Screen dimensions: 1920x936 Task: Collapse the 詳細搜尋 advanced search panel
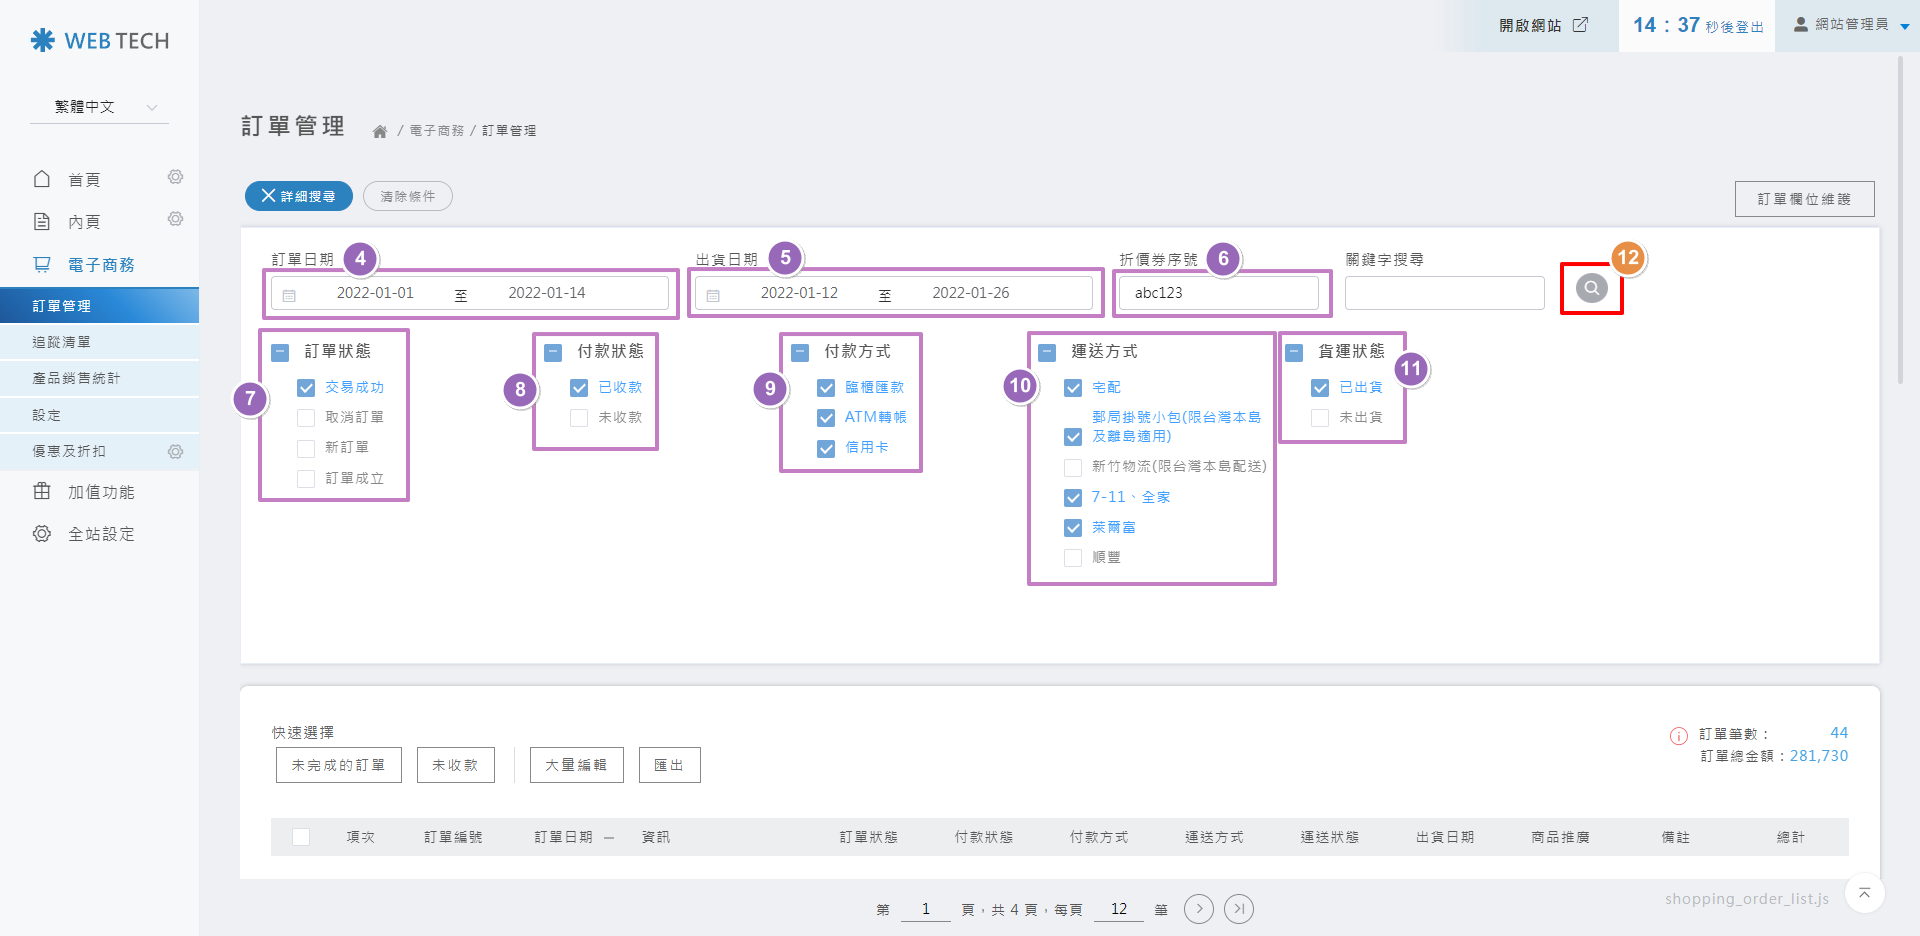coord(298,196)
